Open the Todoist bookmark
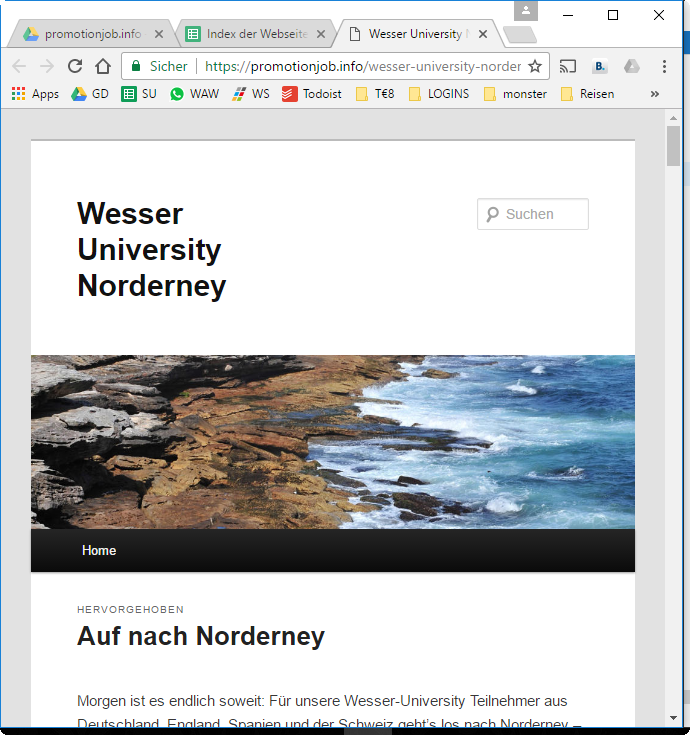Image resolution: width=690 pixels, height=735 pixels. [x=311, y=94]
